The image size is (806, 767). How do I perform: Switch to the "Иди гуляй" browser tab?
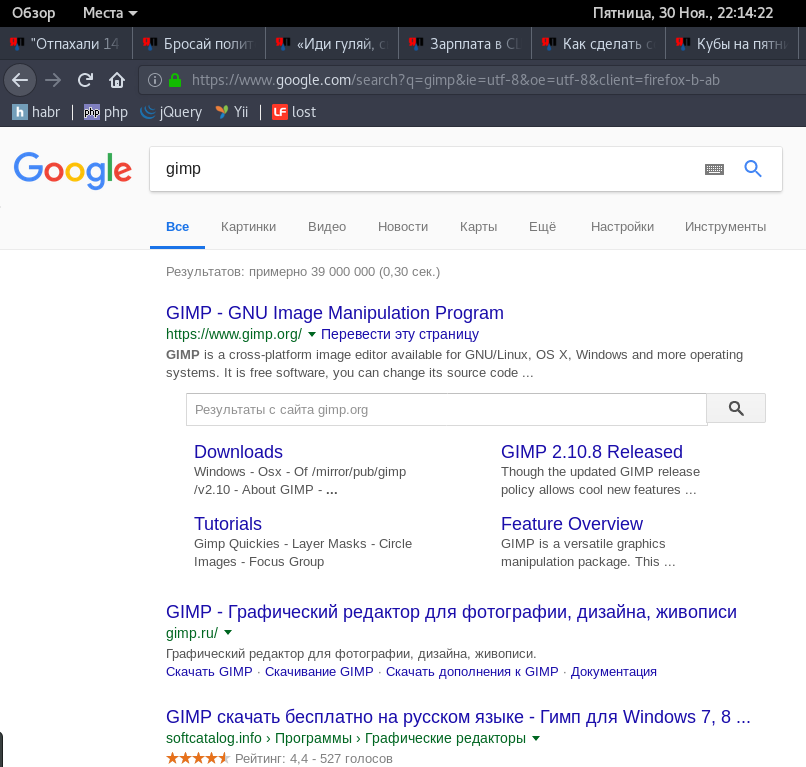tap(332, 44)
